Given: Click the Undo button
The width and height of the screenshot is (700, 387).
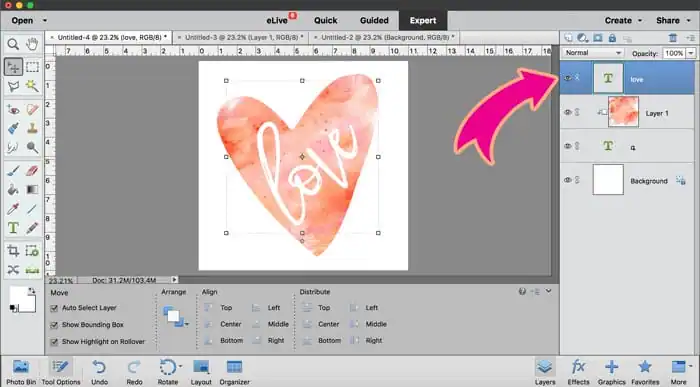Looking at the screenshot, I should (x=99, y=372).
